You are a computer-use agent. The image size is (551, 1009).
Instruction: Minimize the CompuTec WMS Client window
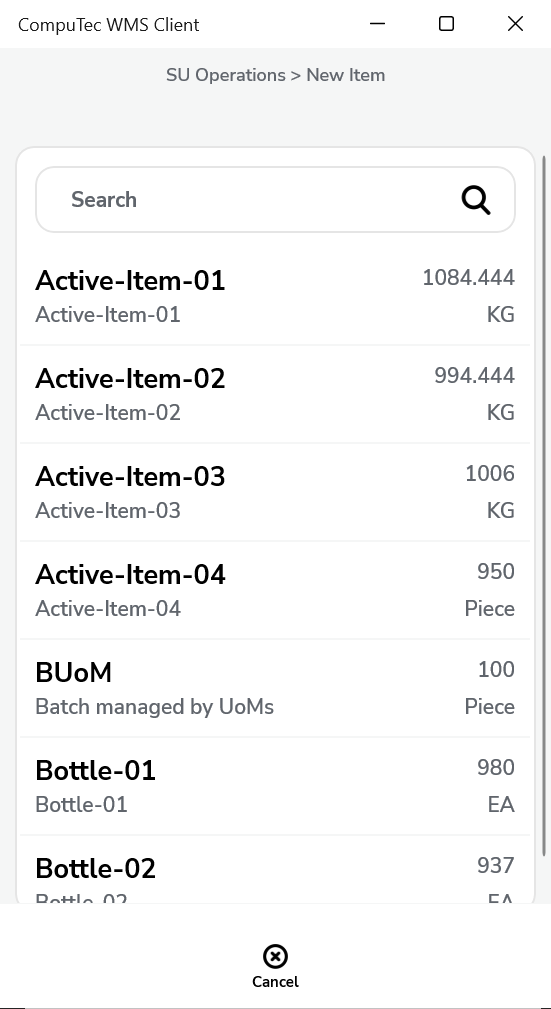378,24
